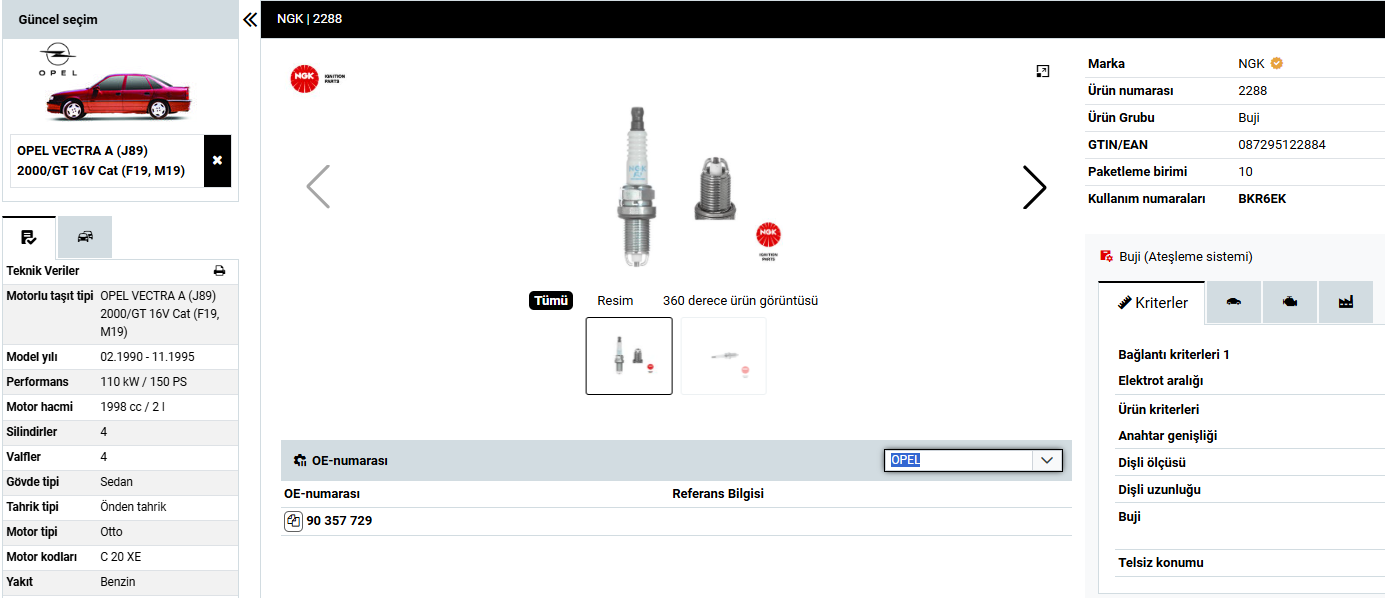
Task: Click the Yakıt value Benzin
Action: (x=118, y=582)
